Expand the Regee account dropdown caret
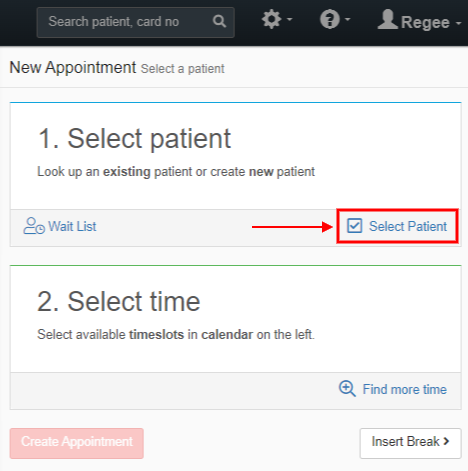This screenshot has width=468, height=471. coord(458,23)
